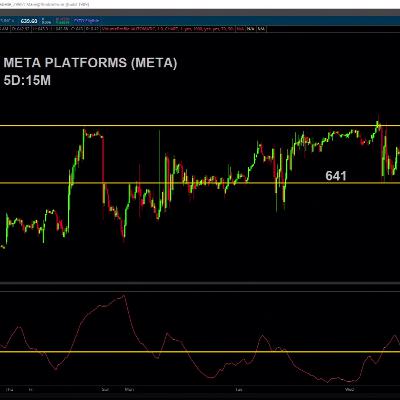Click the first N/A box after study label
Viewport: 400px width, 400px height.
click(240, 29)
